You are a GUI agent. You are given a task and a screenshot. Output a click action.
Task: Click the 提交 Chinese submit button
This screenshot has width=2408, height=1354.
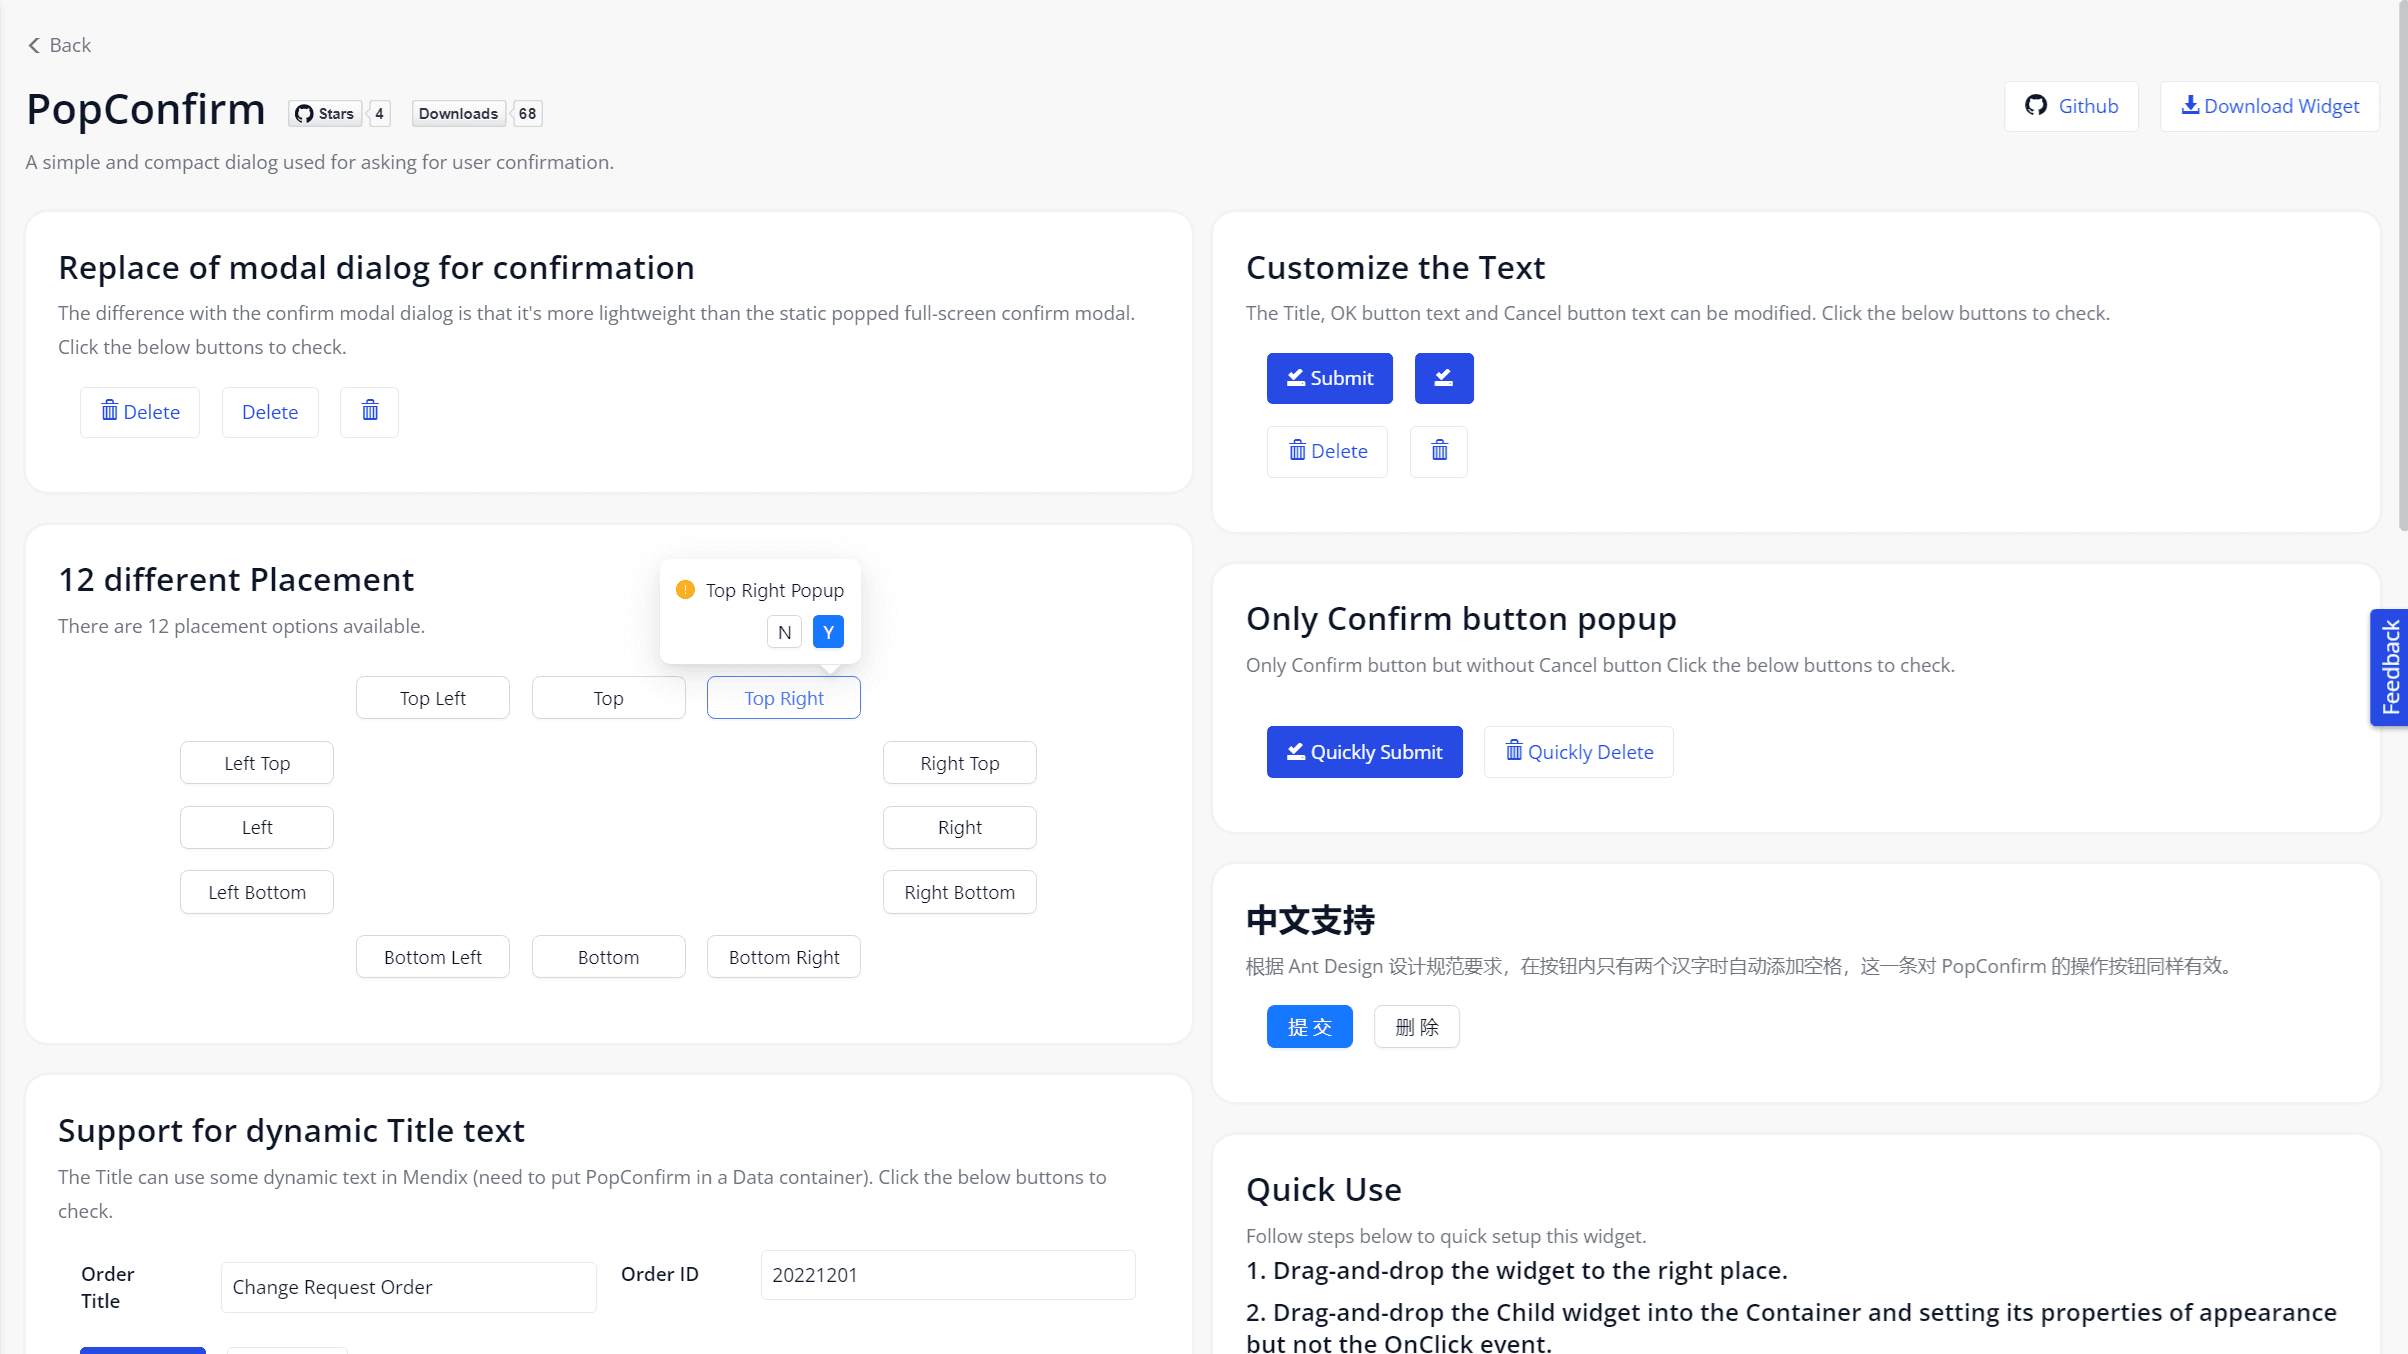[1309, 1026]
